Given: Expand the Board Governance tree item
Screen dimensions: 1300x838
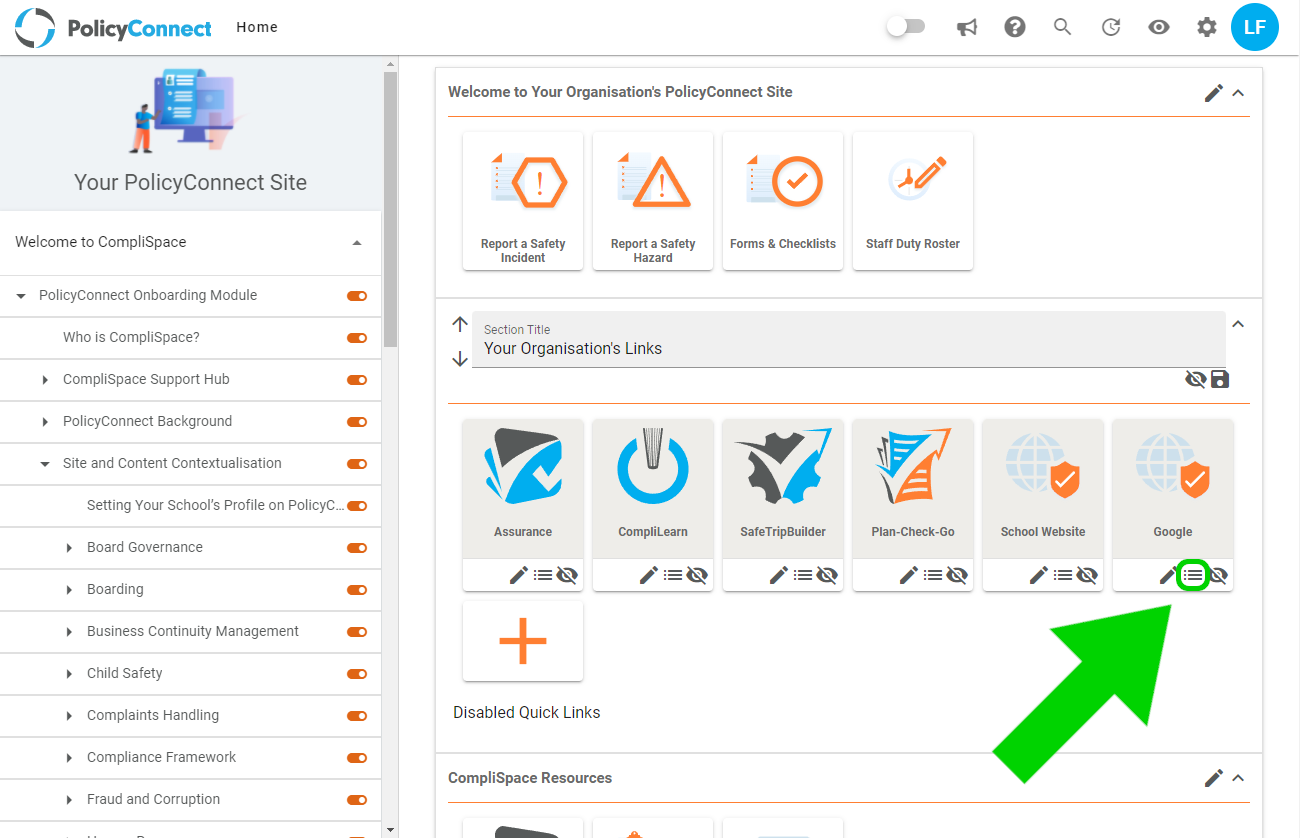Looking at the screenshot, I should pyautogui.click(x=69, y=548).
